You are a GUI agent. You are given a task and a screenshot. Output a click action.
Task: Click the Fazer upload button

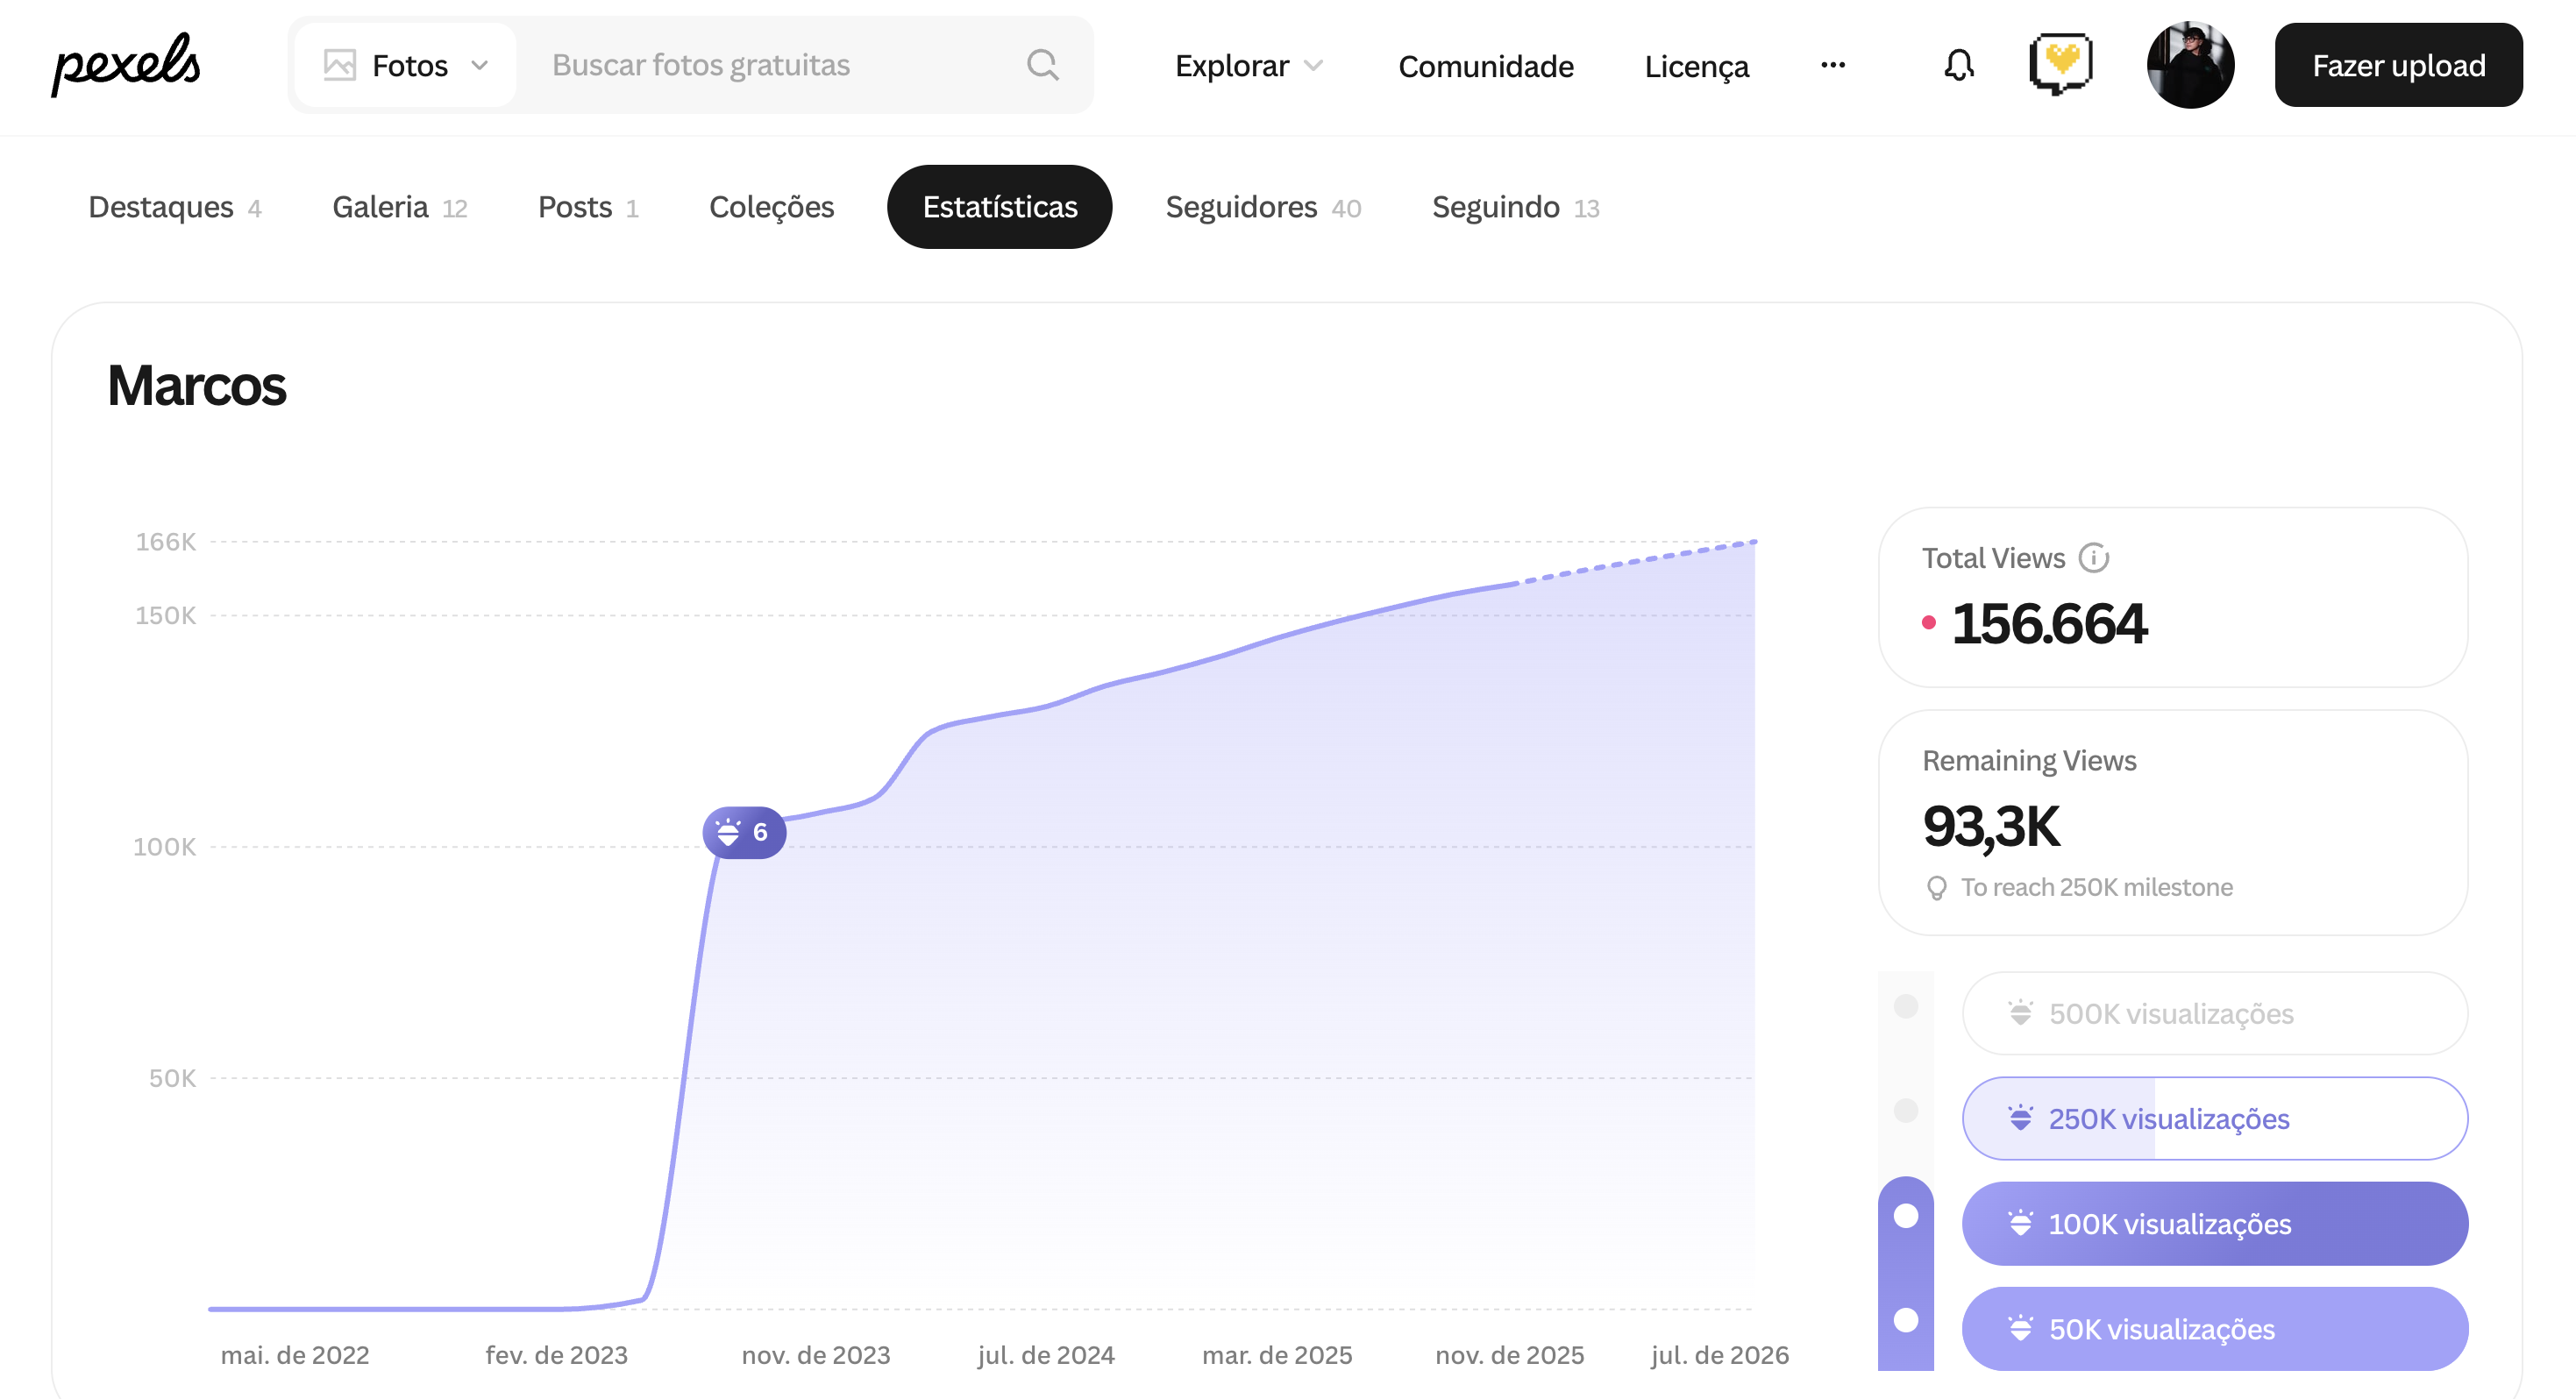pyautogui.click(x=2397, y=65)
